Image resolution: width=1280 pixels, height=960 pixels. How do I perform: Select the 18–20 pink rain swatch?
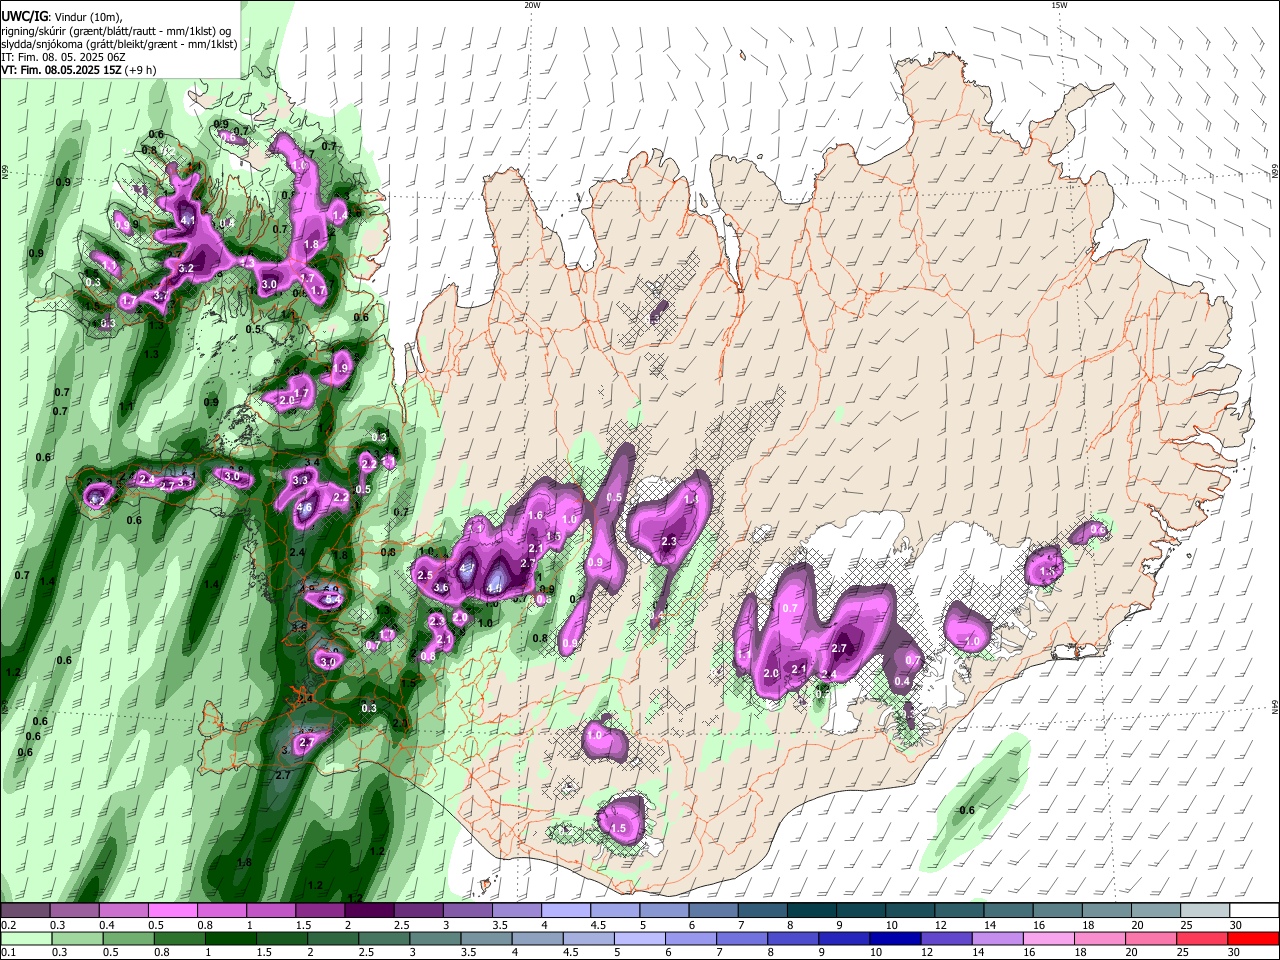pos(1100,938)
